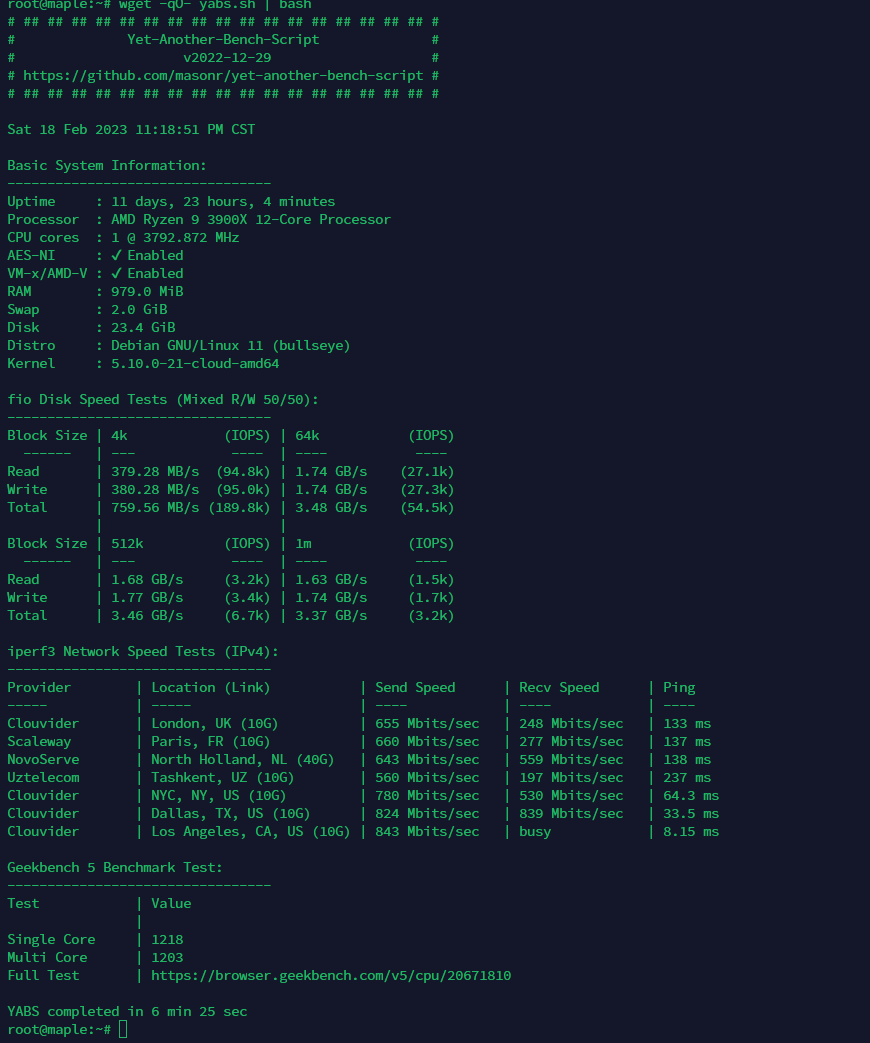Click the CPU cores value '1 @ 3792.872 MHz'
Screen dimensions: 870x1043
pyautogui.click(x=175, y=237)
